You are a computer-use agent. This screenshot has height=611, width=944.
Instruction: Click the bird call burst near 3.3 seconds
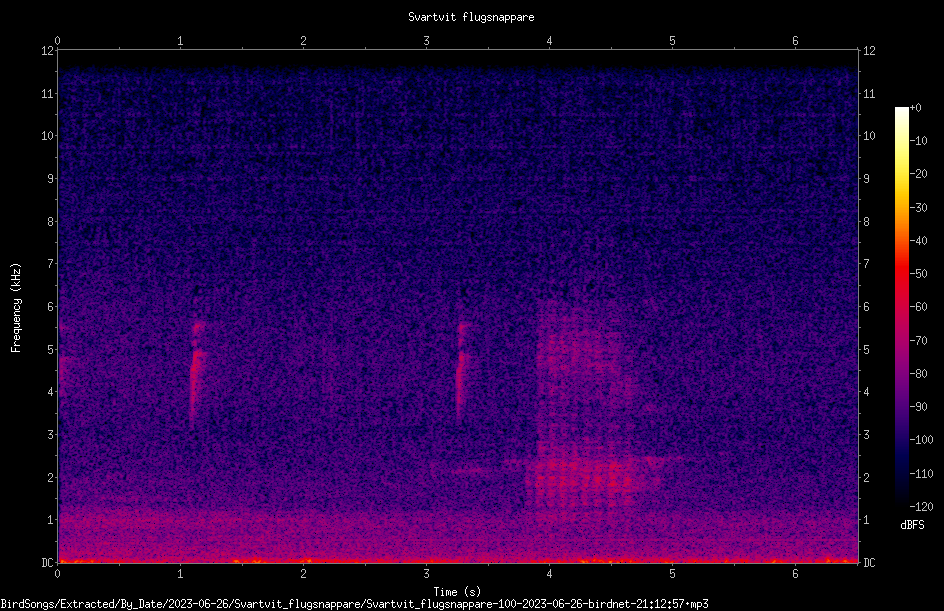pos(462,373)
